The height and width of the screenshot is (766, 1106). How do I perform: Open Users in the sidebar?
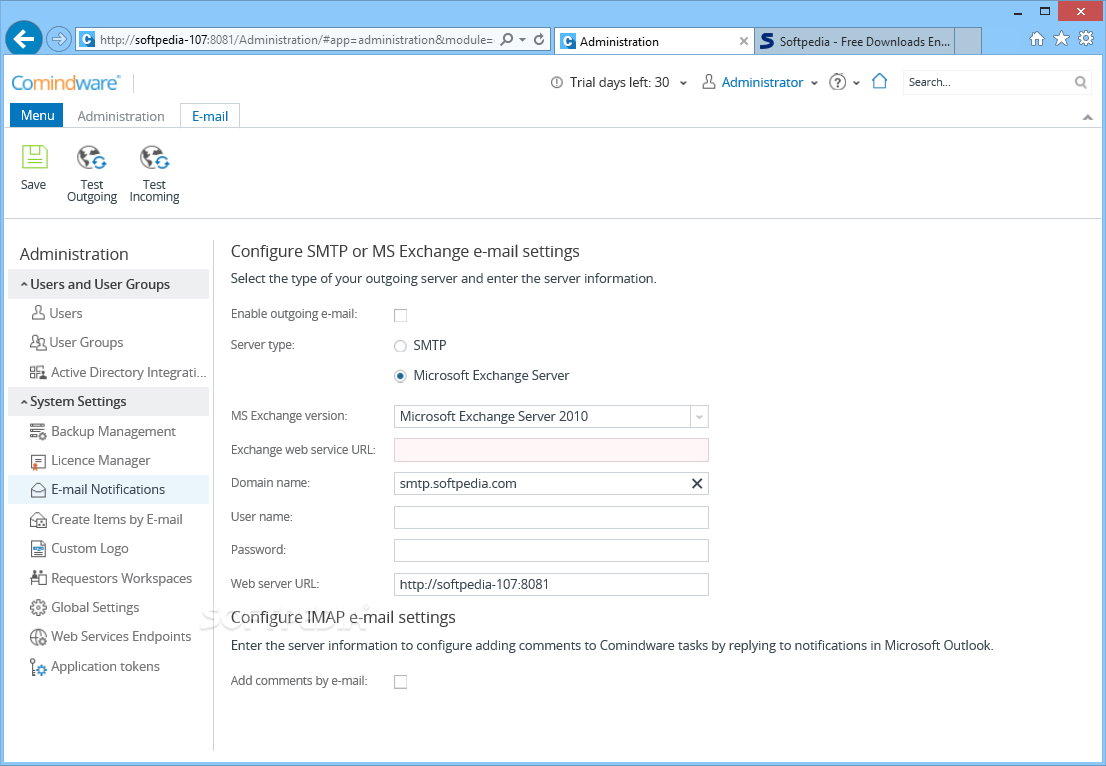tap(57, 313)
